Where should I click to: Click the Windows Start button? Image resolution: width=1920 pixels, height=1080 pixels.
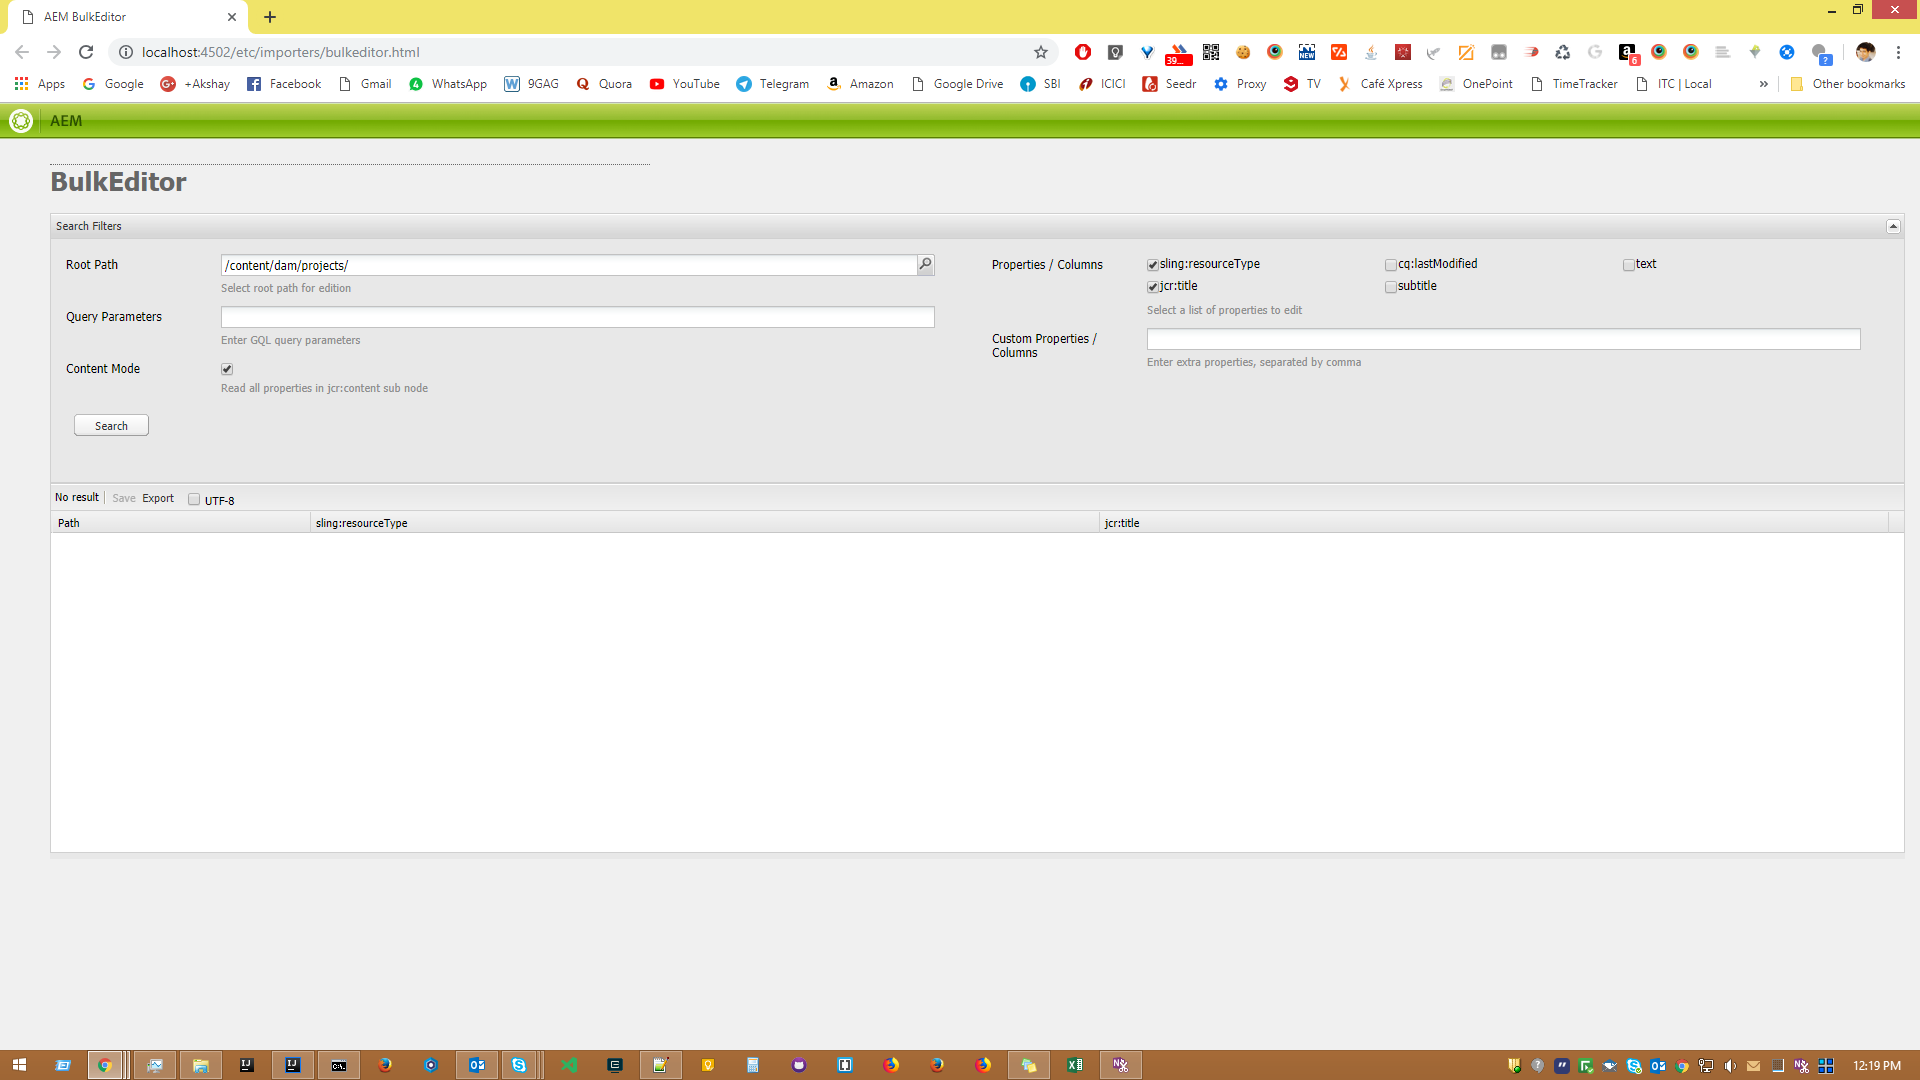[x=19, y=1065]
